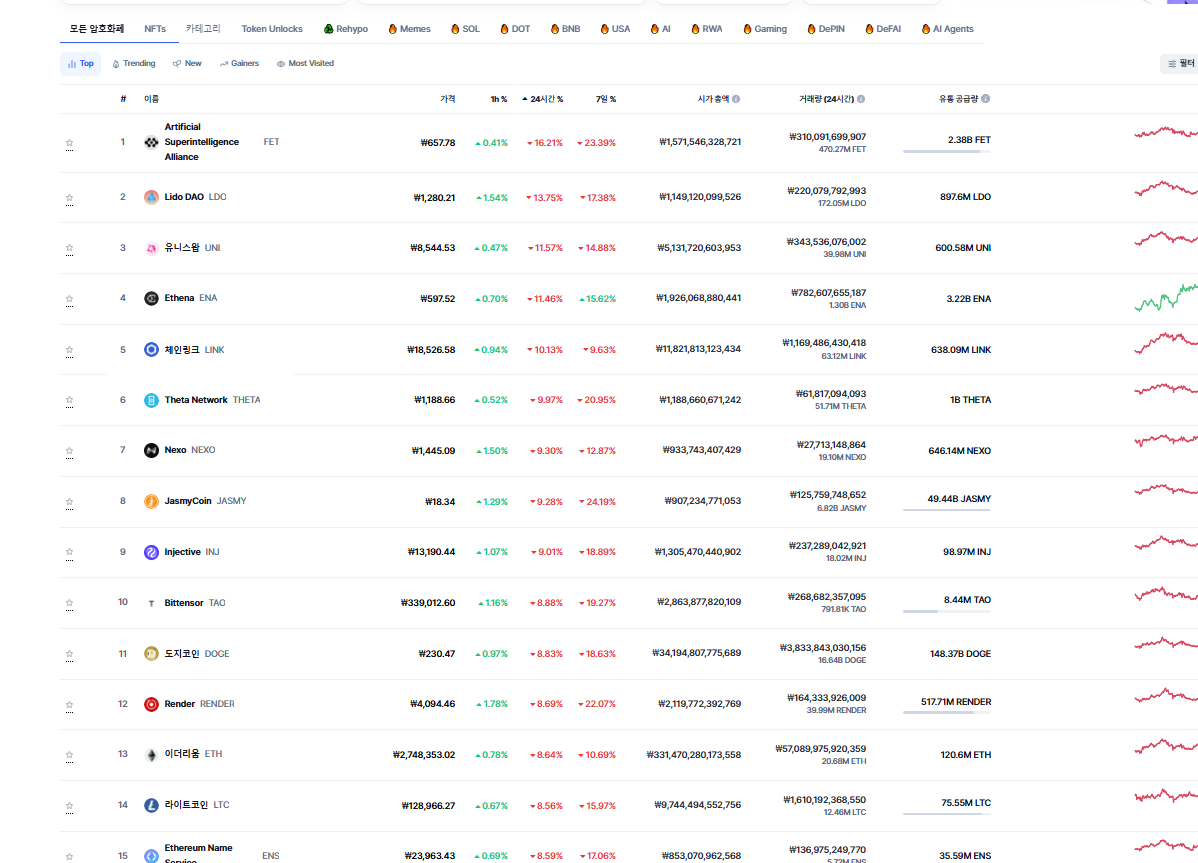Sort by the # rank column header
Image resolution: width=1198 pixels, height=863 pixels.
click(x=123, y=99)
